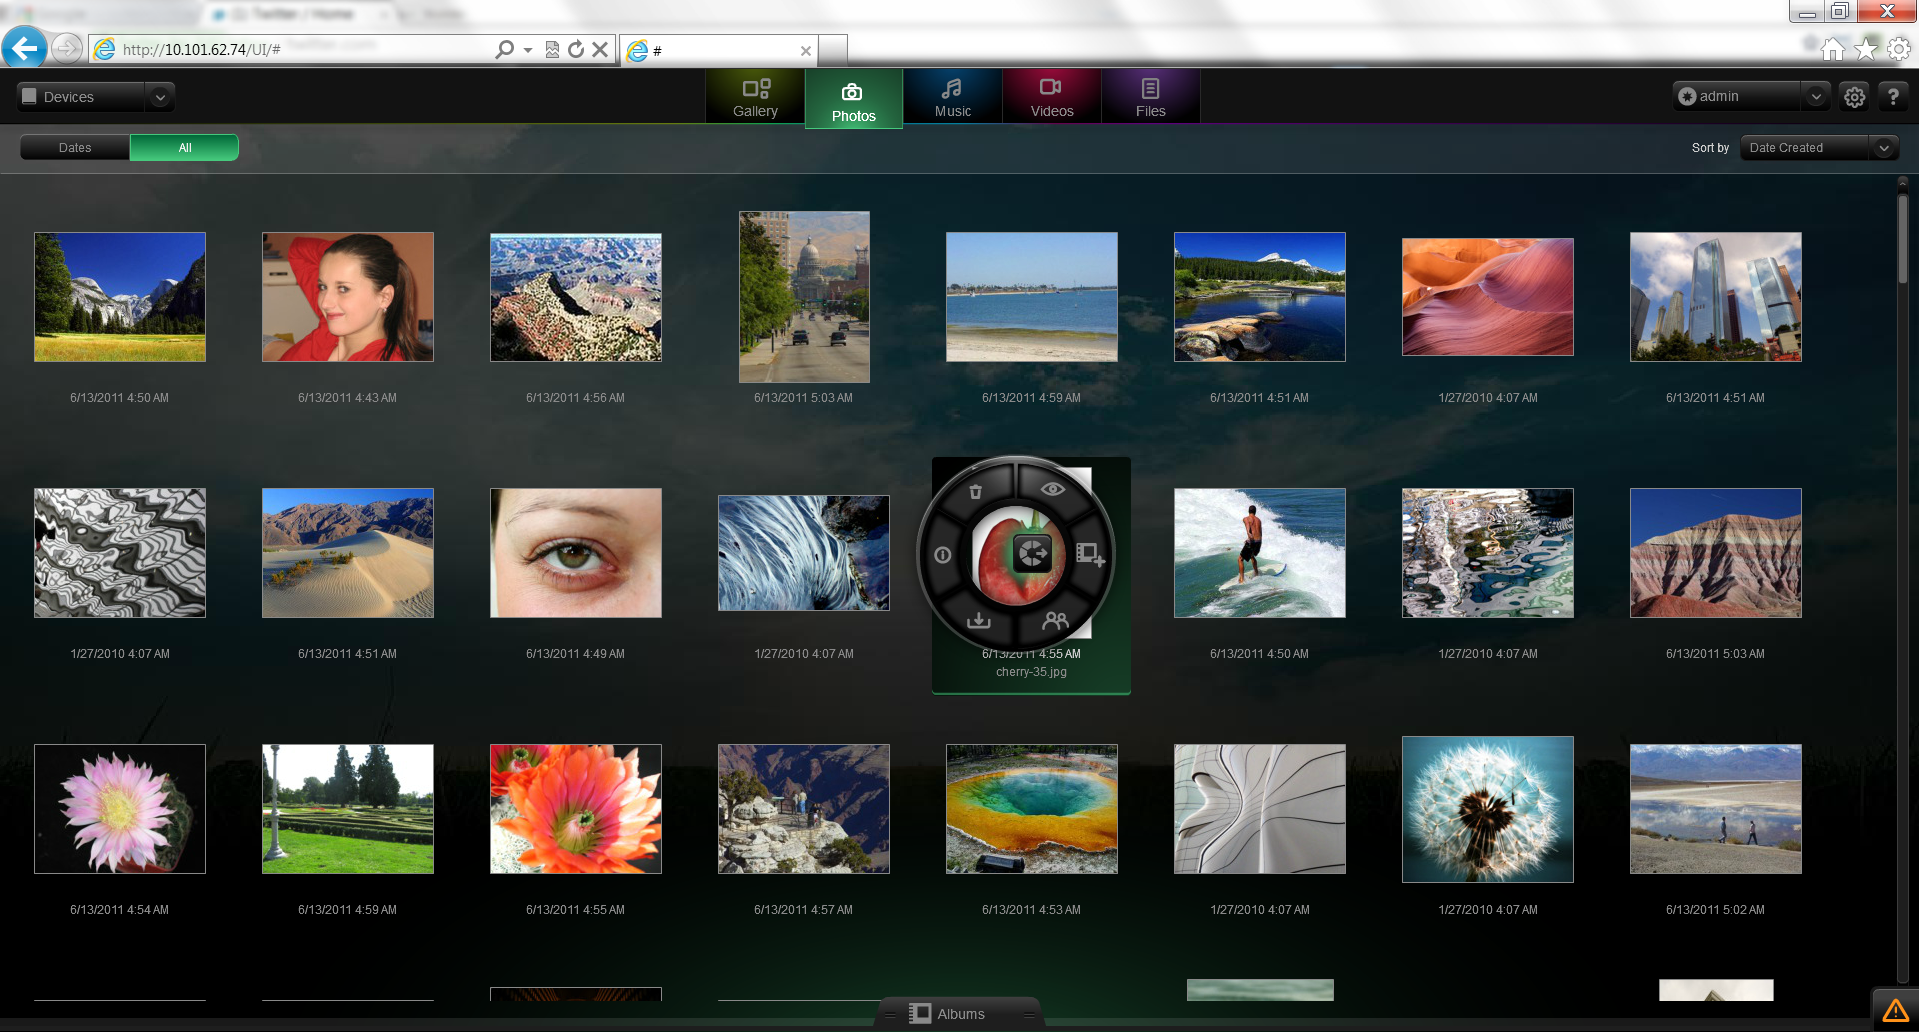The height and width of the screenshot is (1032, 1919).
Task: Click the download icon in radial menu
Action: [978, 621]
